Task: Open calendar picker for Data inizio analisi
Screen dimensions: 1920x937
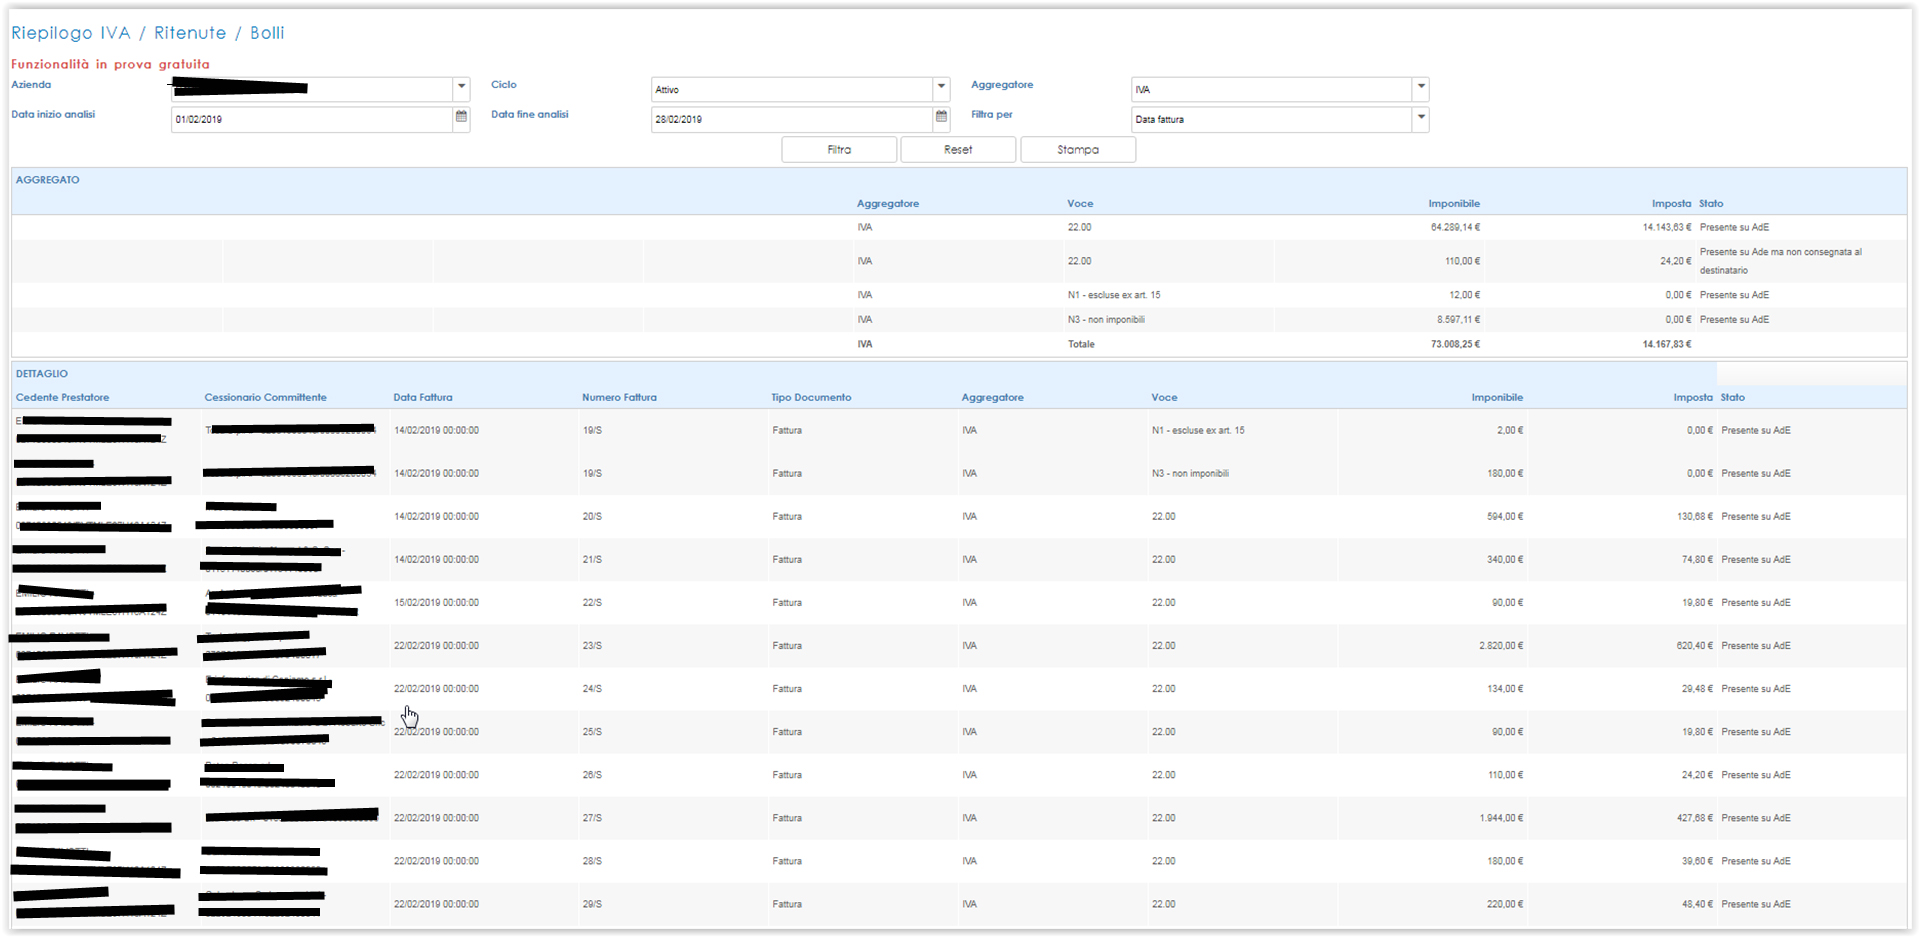Action: (461, 117)
